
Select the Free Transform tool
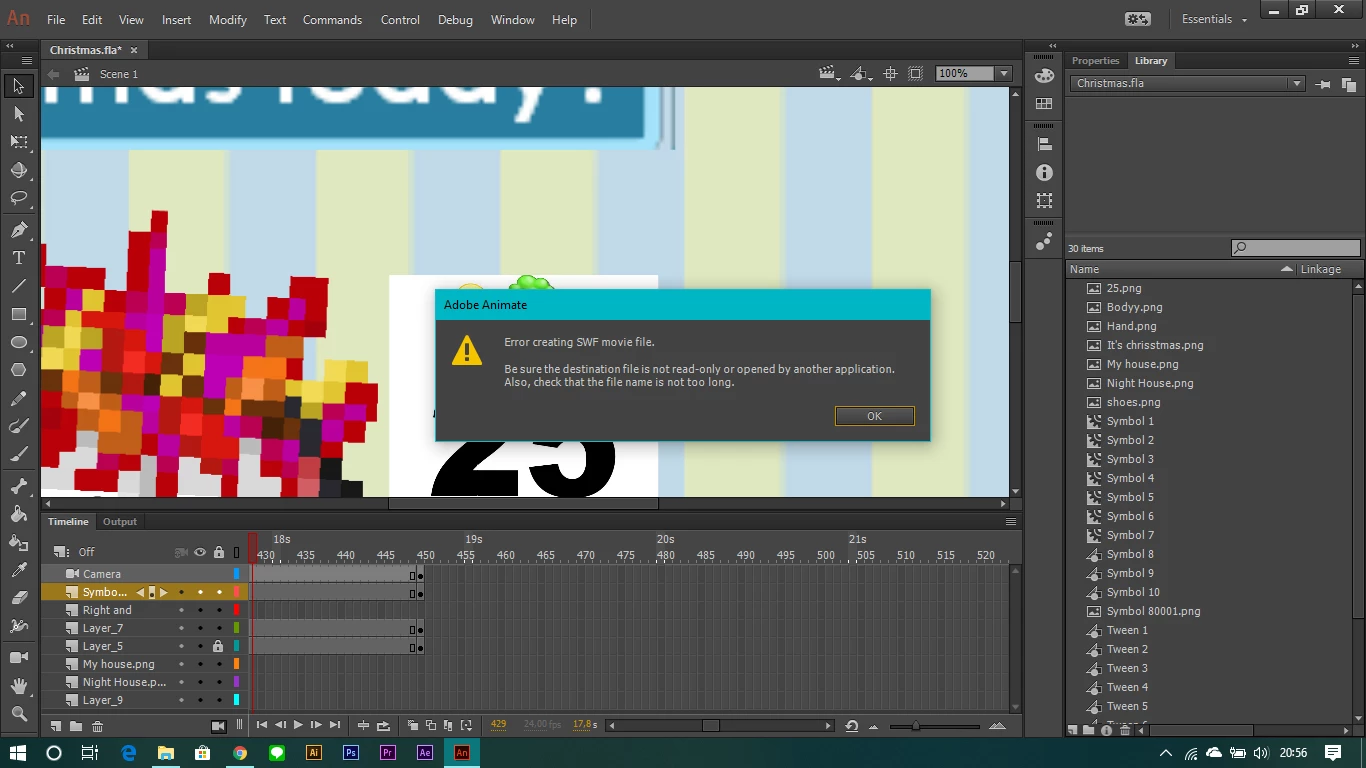click(18, 142)
